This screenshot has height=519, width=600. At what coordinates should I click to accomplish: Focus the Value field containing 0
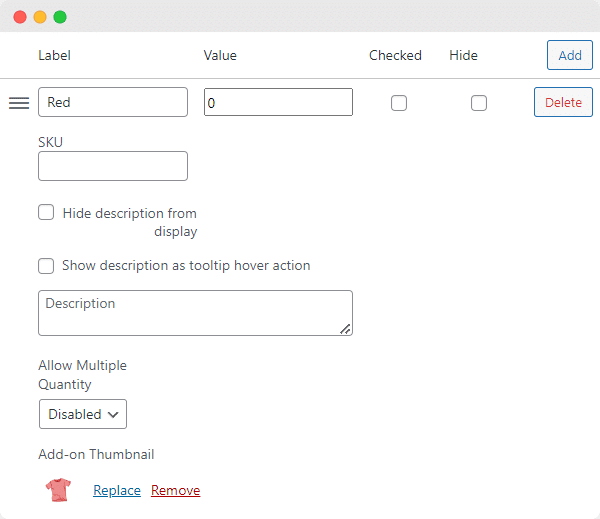click(278, 102)
